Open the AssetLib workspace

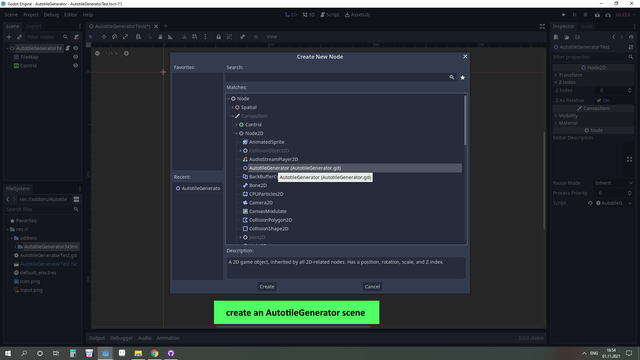coord(357,15)
